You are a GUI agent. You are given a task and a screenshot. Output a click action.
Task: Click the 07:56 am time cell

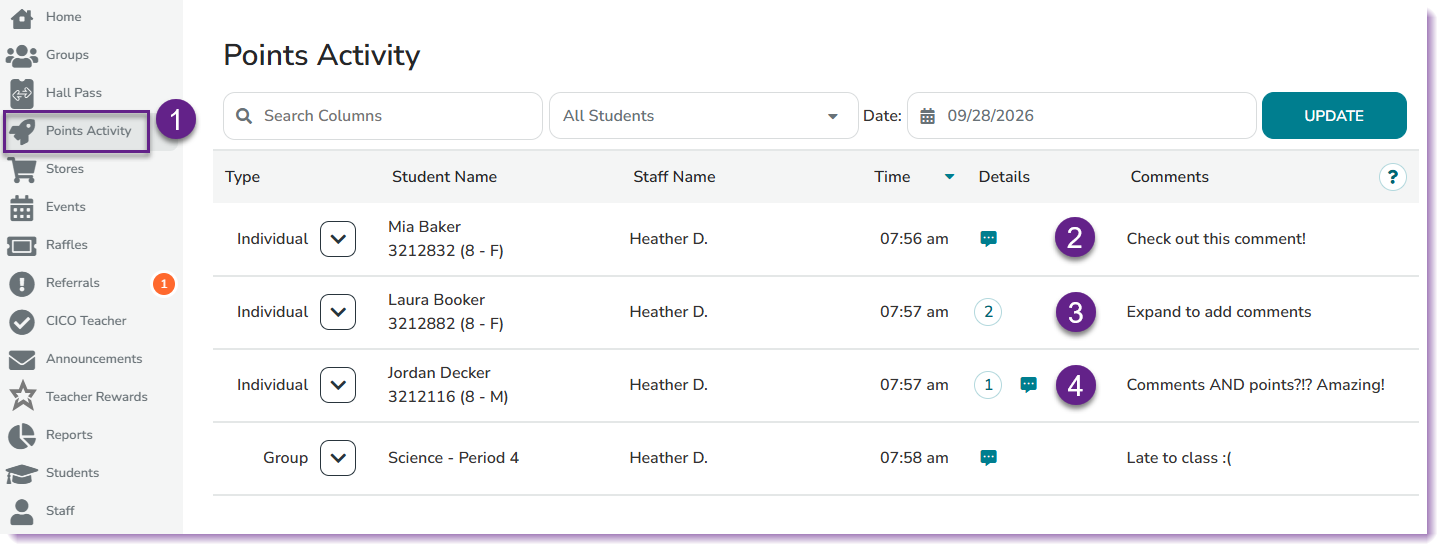click(914, 239)
